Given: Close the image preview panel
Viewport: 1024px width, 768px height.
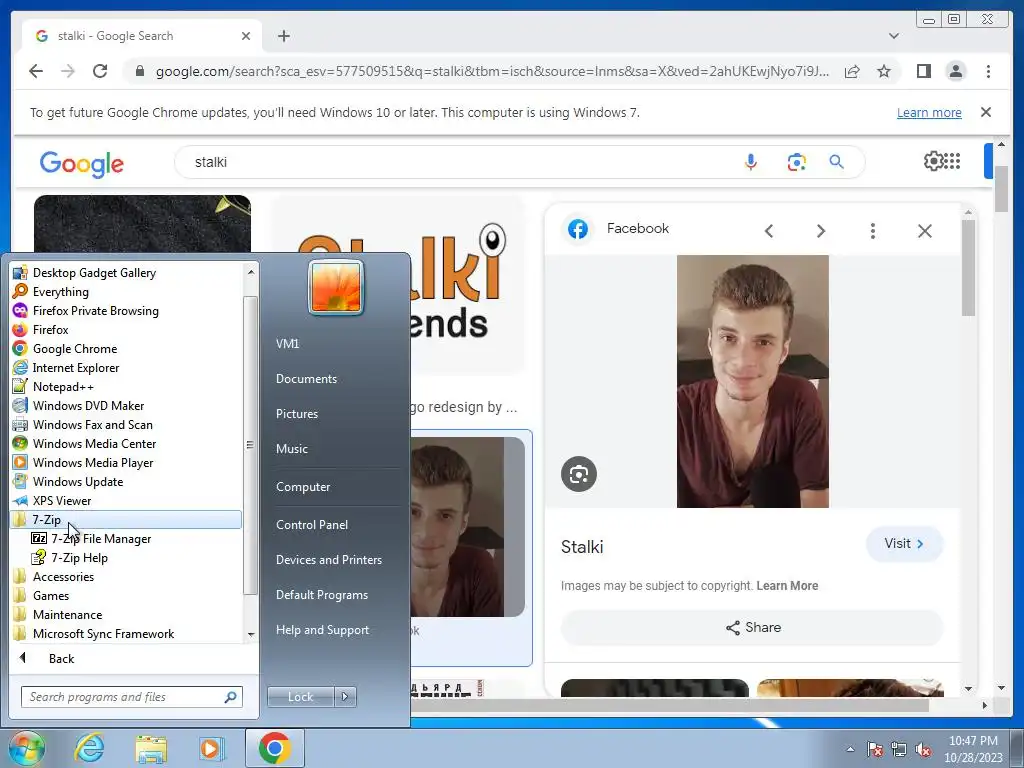Looking at the screenshot, I should (x=925, y=231).
